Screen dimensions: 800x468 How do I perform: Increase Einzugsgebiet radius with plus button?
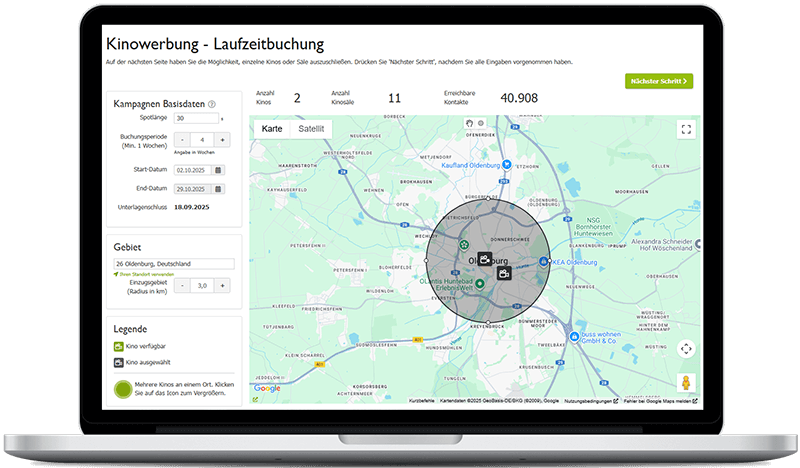tap(222, 285)
